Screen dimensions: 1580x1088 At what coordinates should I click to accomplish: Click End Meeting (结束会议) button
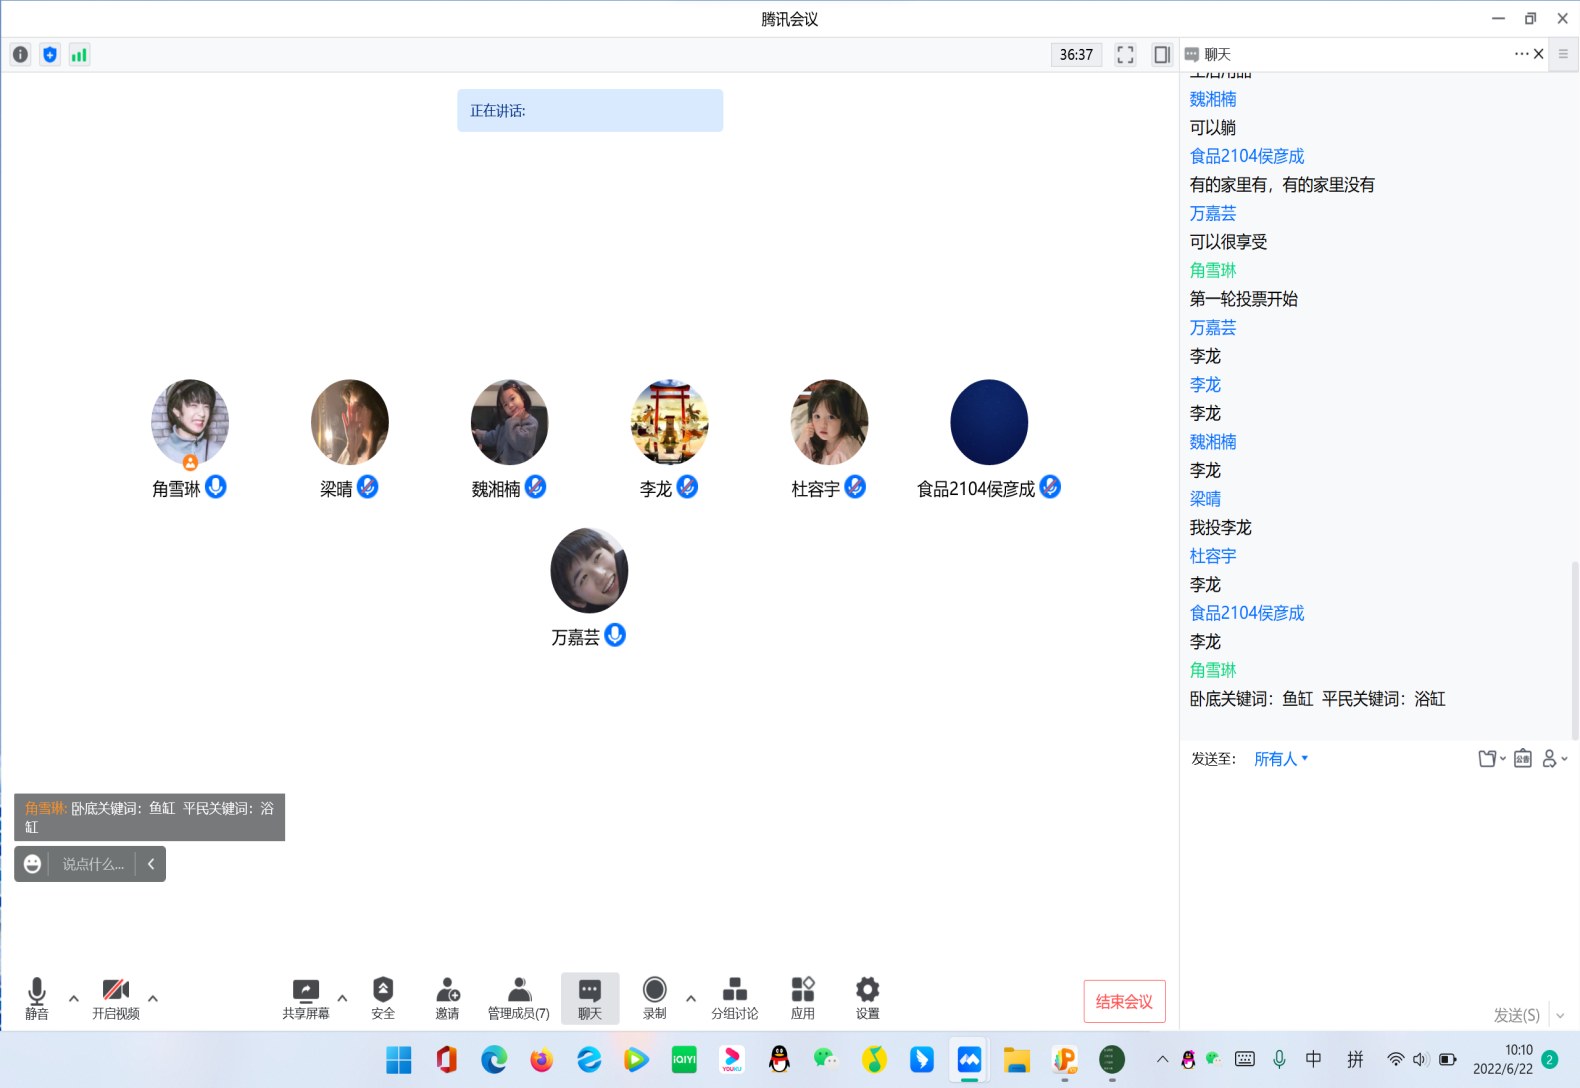click(x=1124, y=1001)
